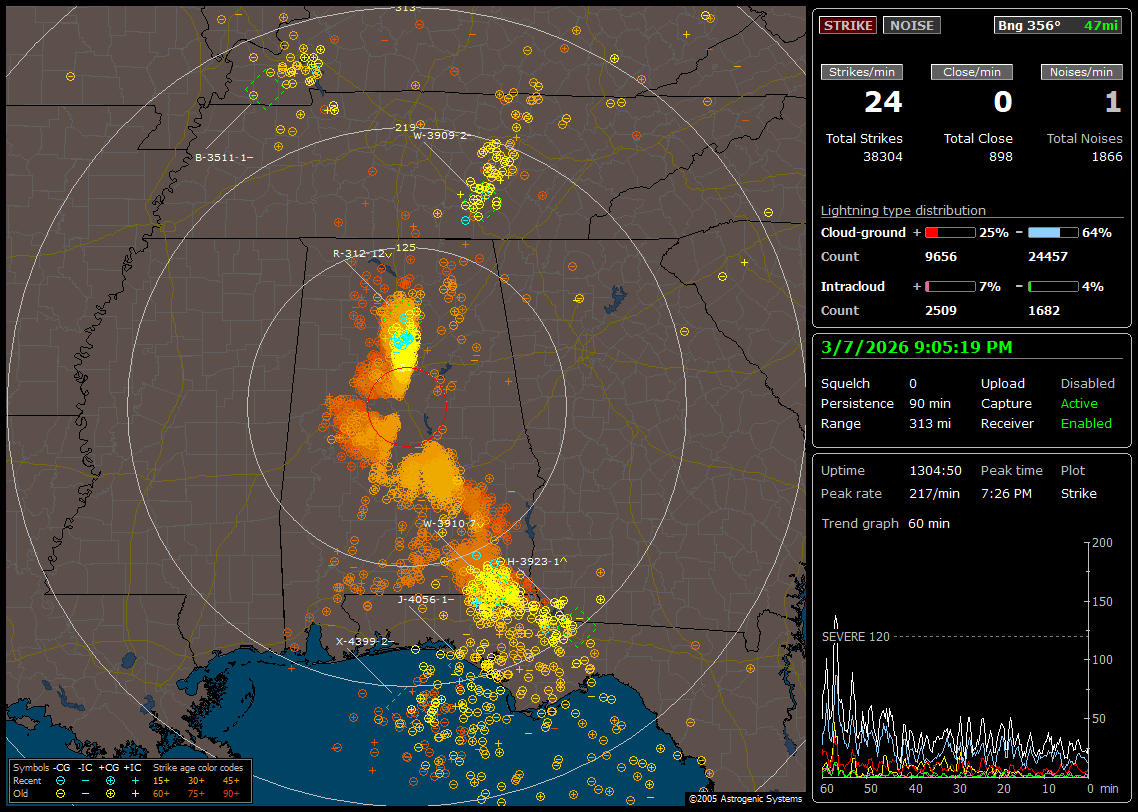Click the recent +CG cyan symbol in legend

(110, 779)
